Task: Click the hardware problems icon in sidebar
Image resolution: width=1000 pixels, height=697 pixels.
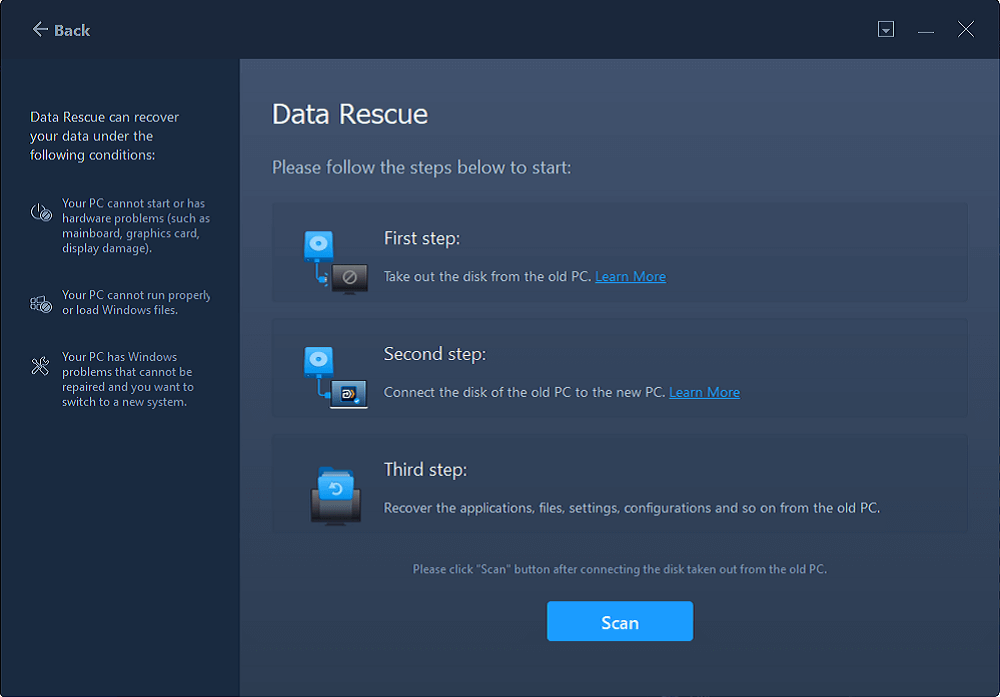Action: 41,212
